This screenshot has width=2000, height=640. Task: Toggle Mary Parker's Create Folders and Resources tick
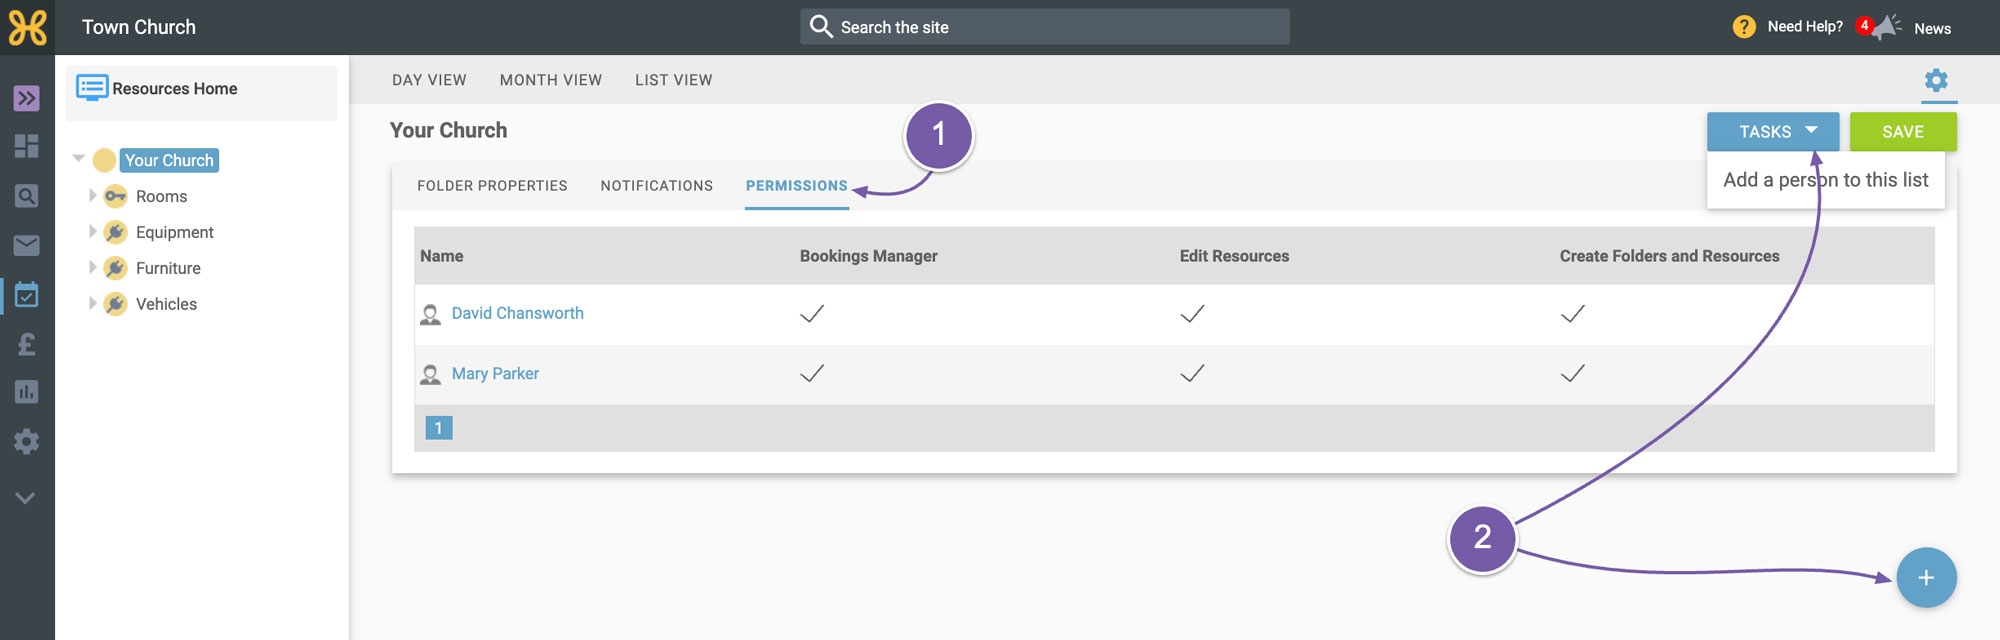[1573, 373]
